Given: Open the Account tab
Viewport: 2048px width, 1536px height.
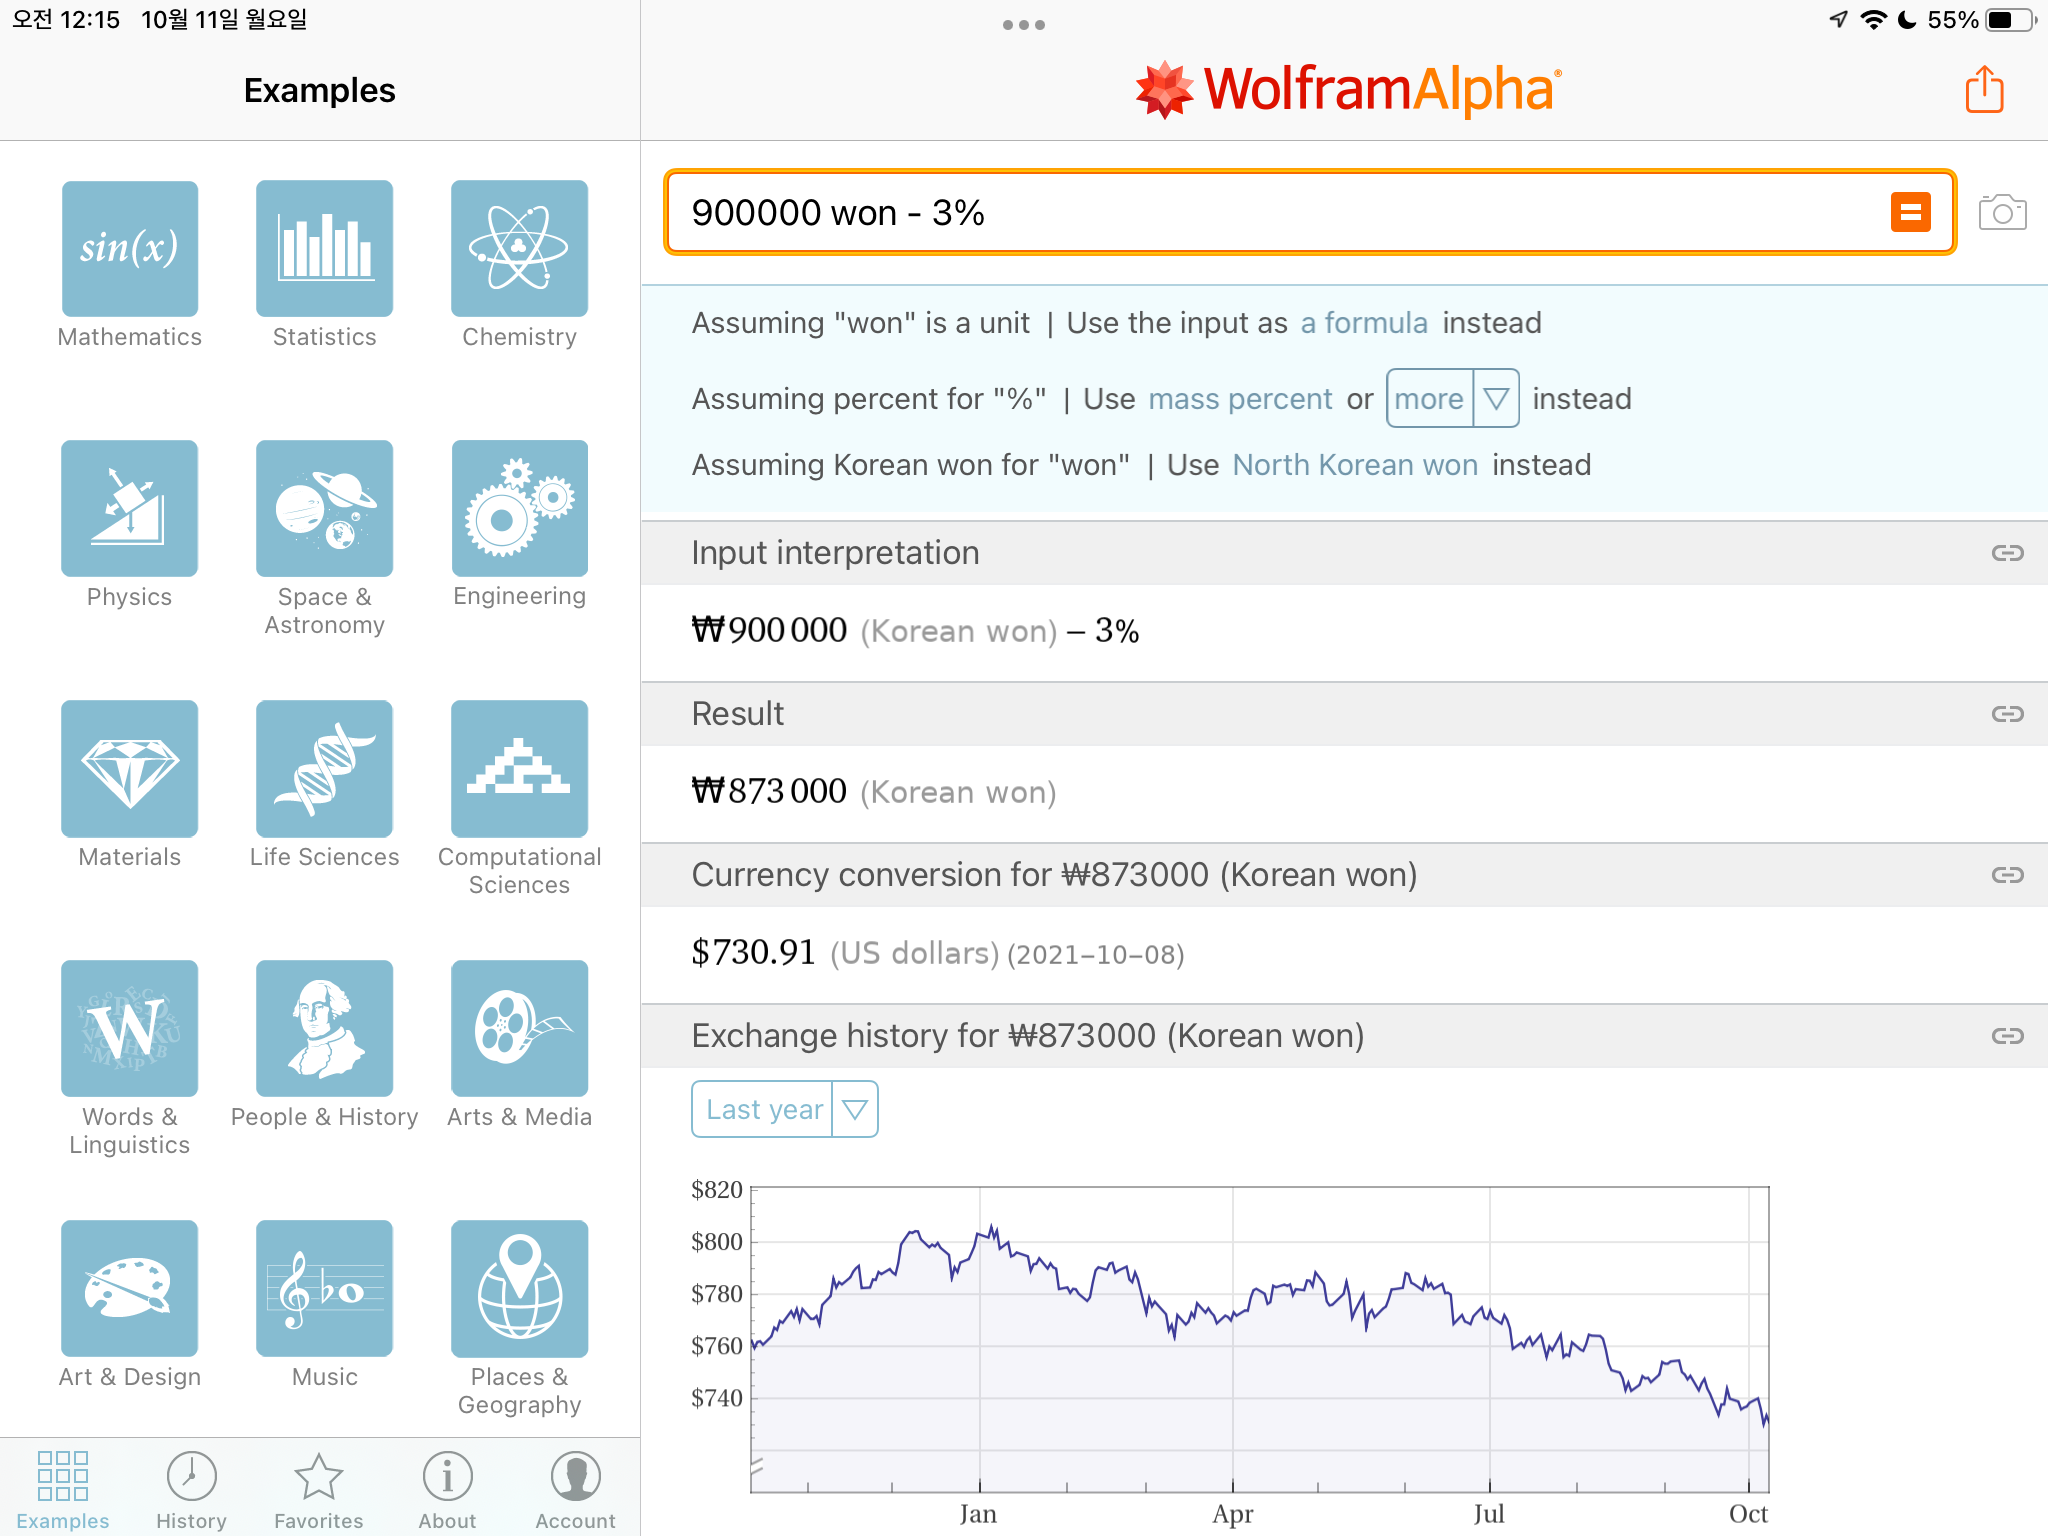Looking at the screenshot, I should click(575, 1490).
